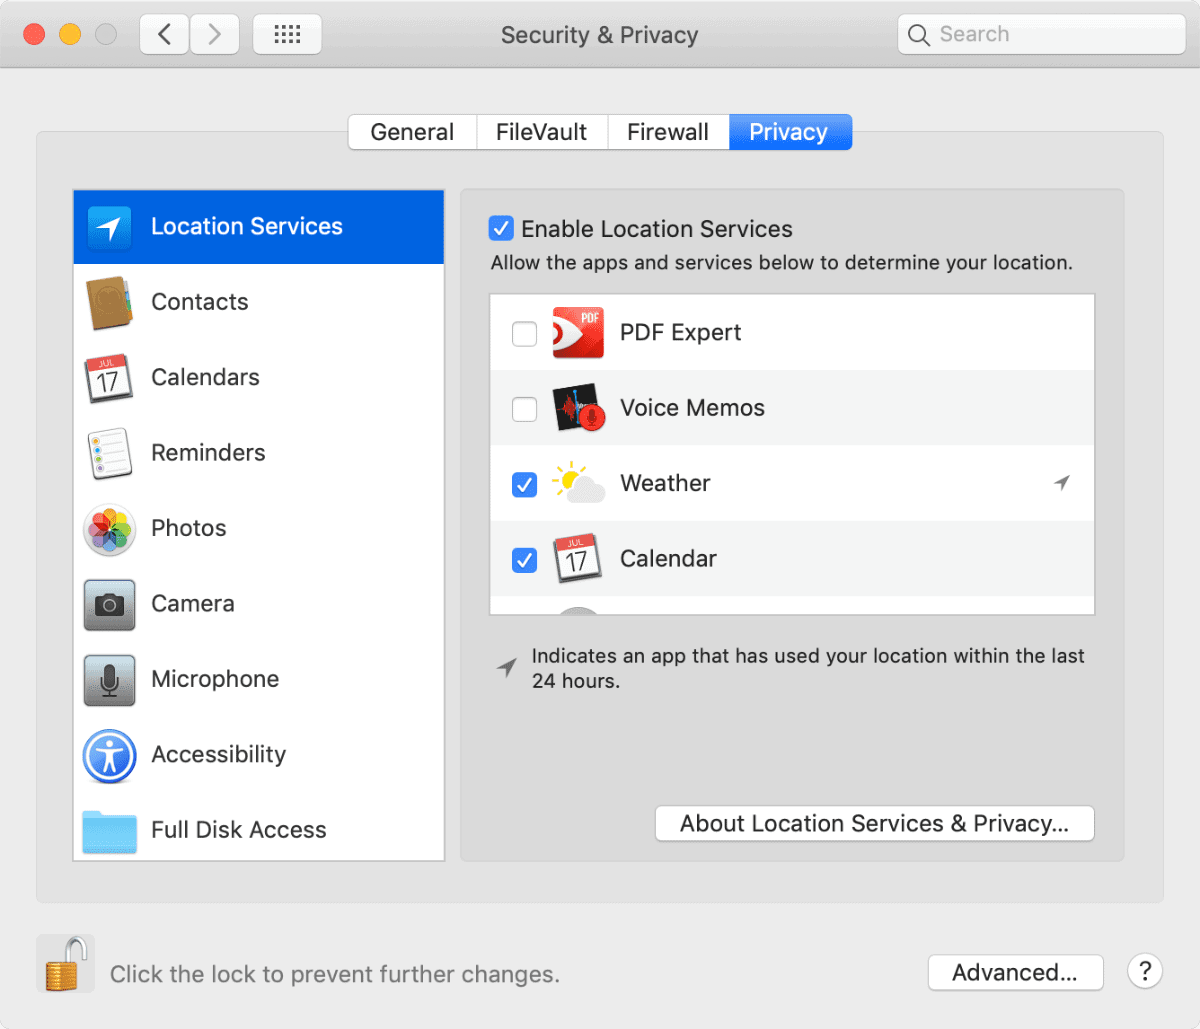
Task: Uncheck the Weather location checkbox
Action: (524, 484)
